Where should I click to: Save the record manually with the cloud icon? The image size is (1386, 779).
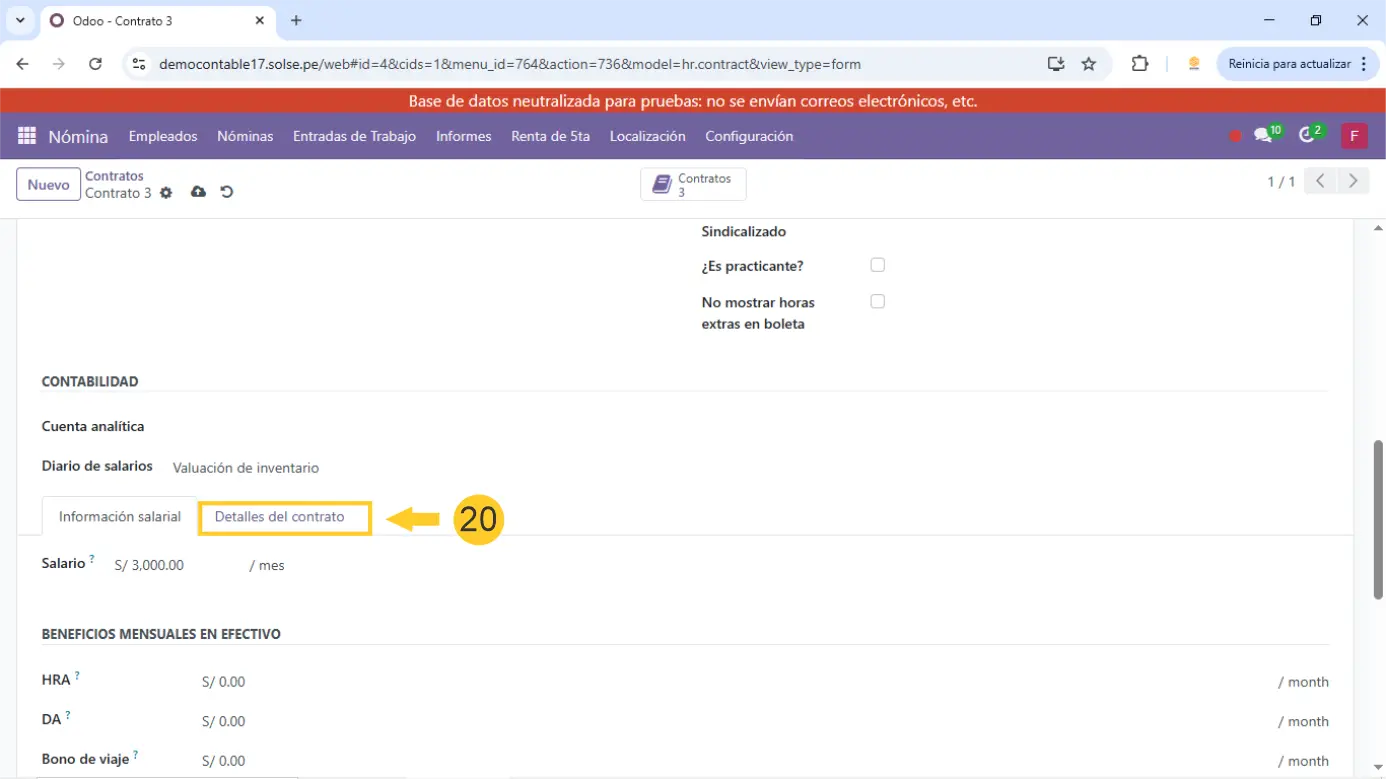pyautogui.click(x=198, y=192)
